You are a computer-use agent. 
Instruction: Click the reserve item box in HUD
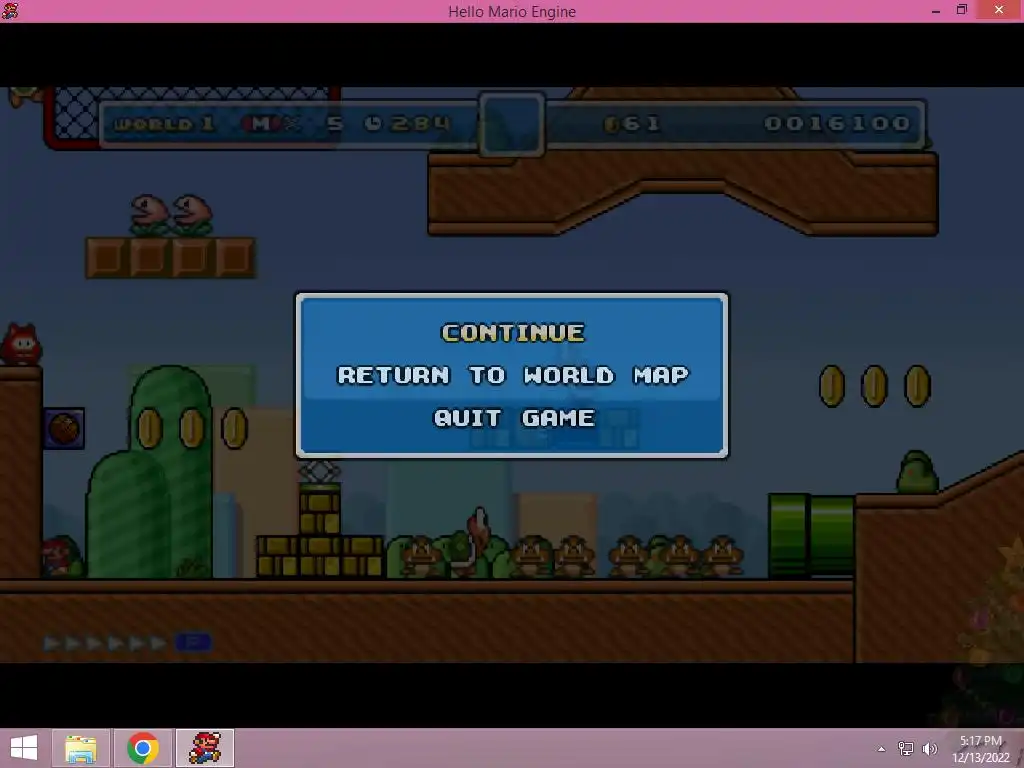512,124
